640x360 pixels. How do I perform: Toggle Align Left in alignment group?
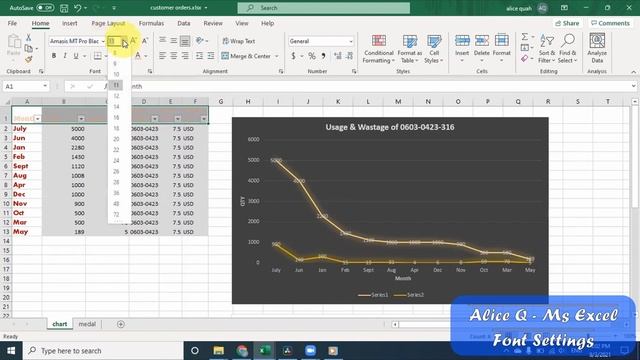tap(162, 56)
